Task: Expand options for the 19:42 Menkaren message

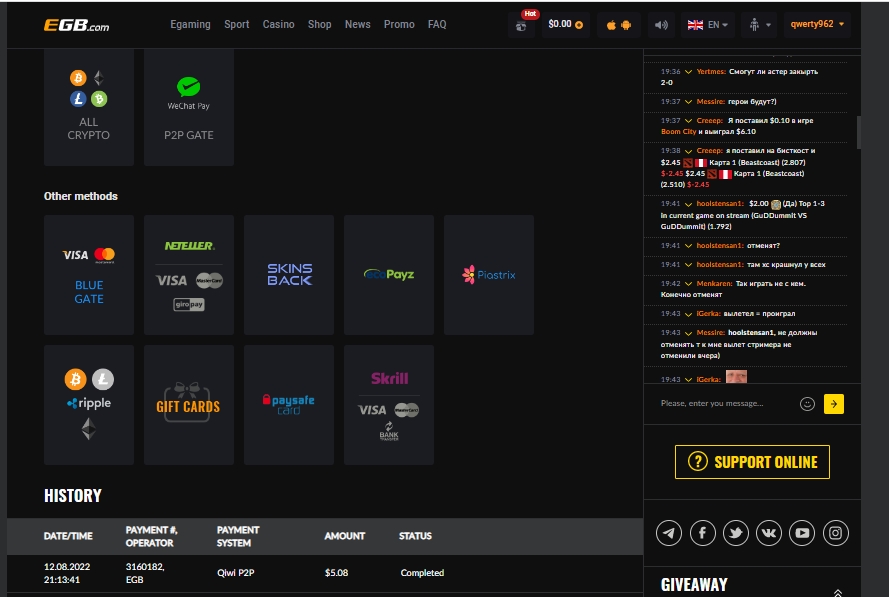Action: coord(688,284)
